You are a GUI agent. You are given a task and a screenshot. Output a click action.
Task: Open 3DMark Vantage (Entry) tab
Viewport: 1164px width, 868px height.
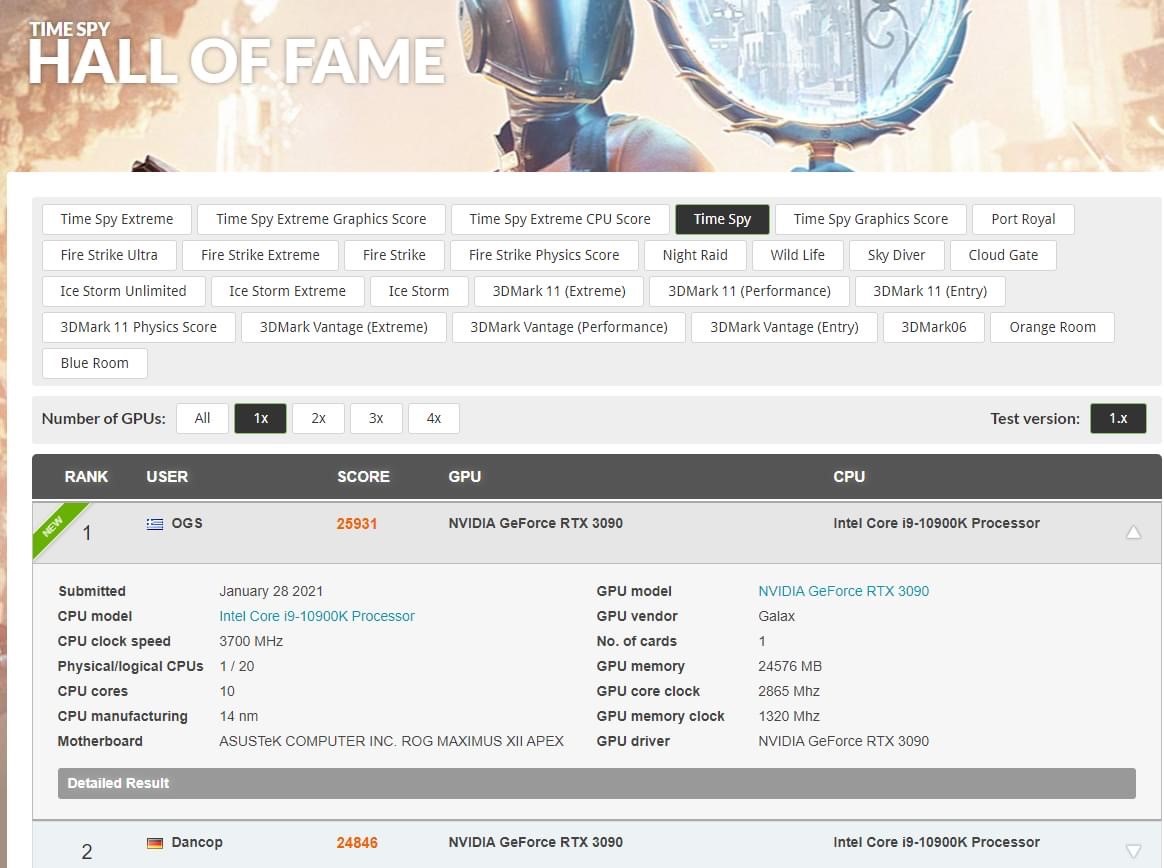(784, 327)
